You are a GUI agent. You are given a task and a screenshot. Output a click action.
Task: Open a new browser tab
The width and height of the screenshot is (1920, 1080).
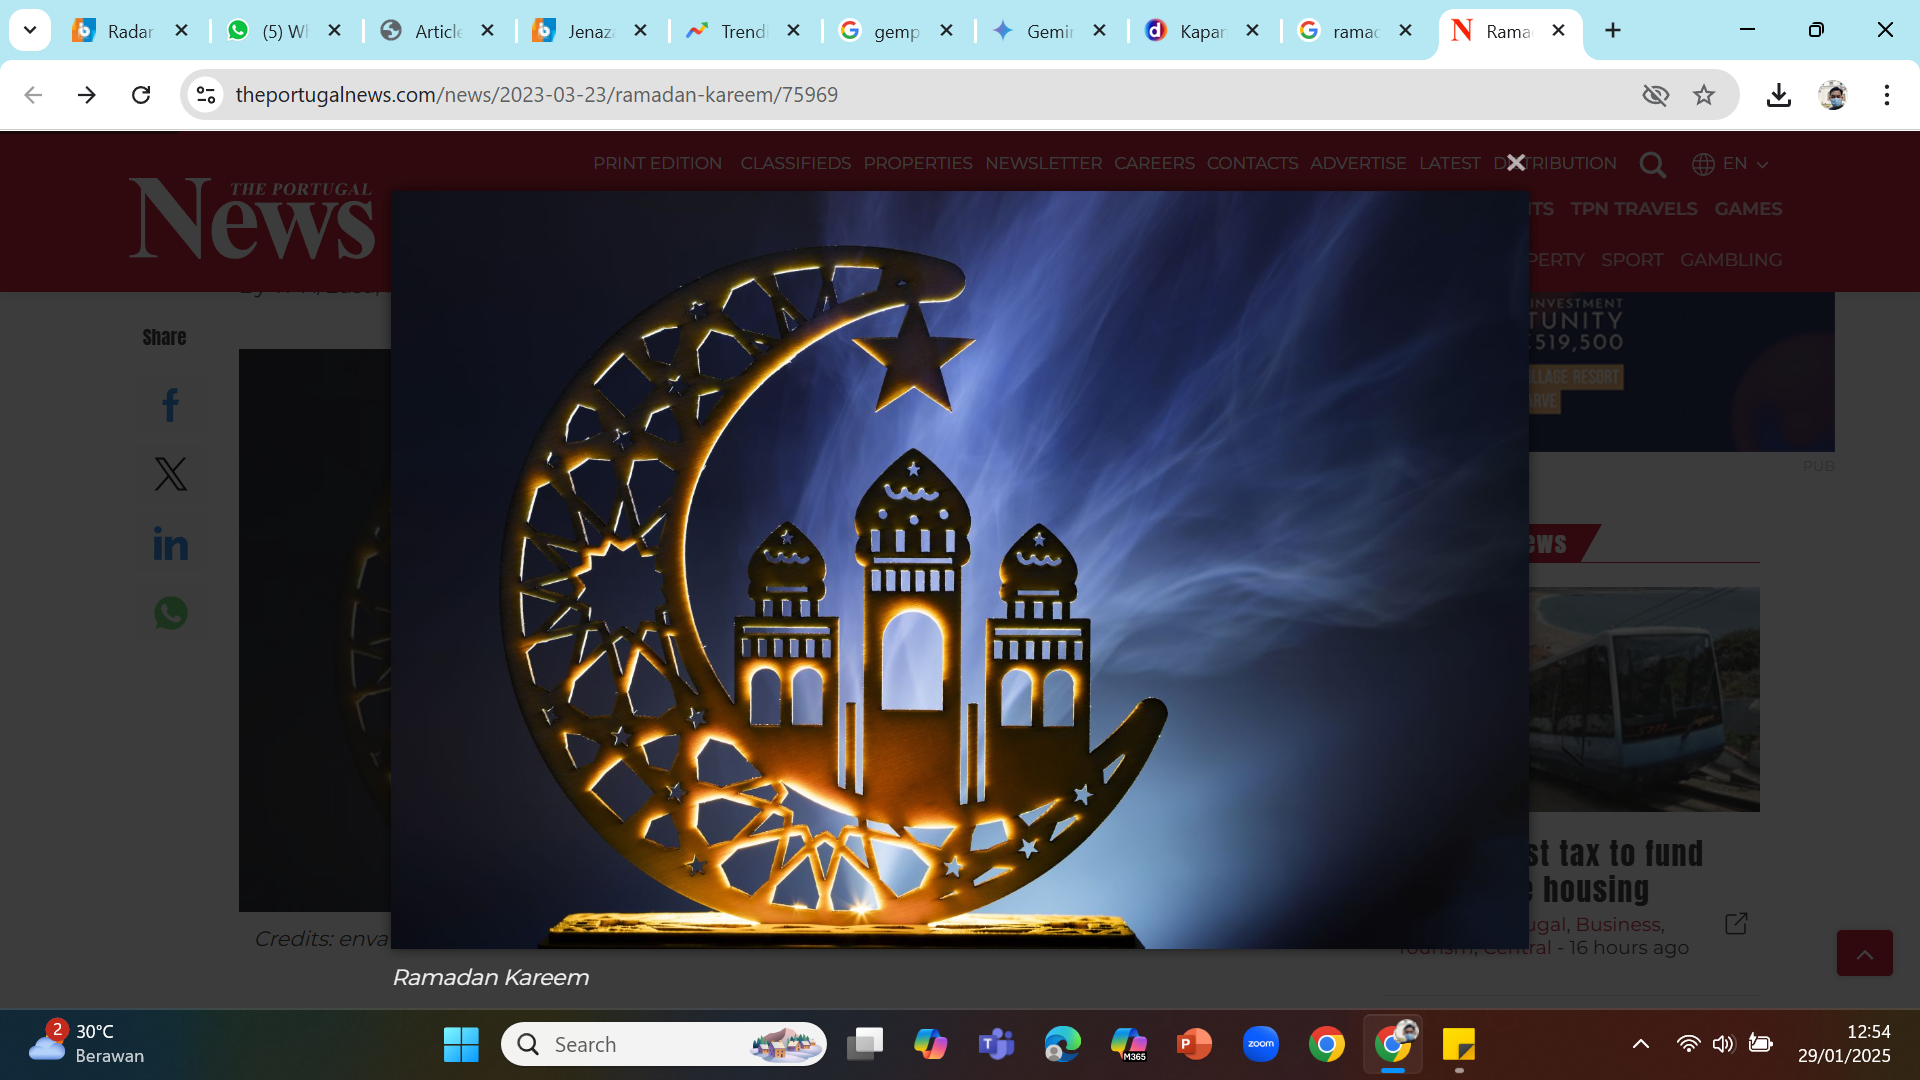pyautogui.click(x=1613, y=31)
